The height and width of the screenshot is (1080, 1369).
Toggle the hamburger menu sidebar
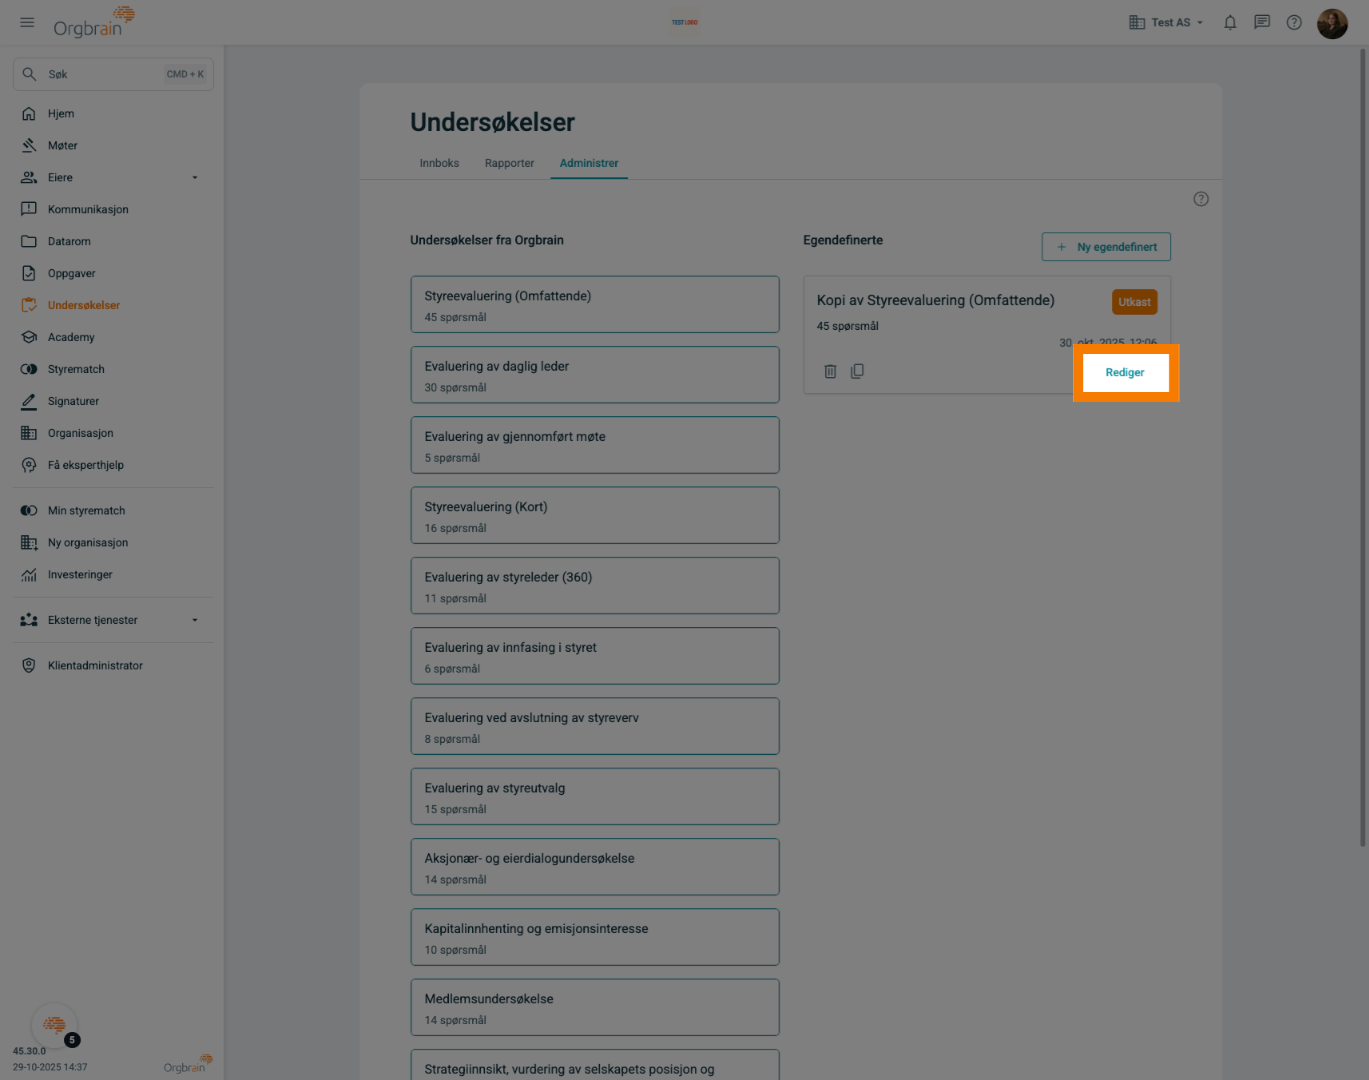(27, 22)
